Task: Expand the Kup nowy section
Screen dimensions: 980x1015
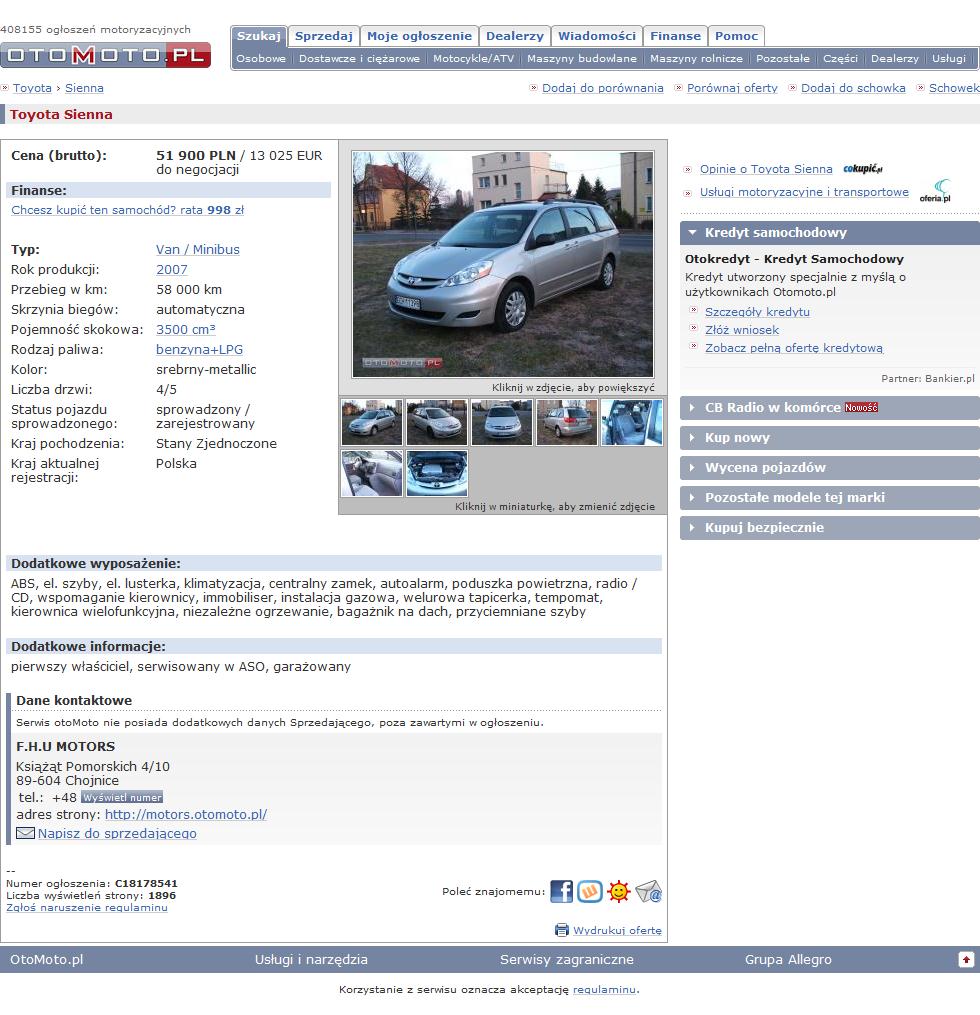Action: click(830, 438)
